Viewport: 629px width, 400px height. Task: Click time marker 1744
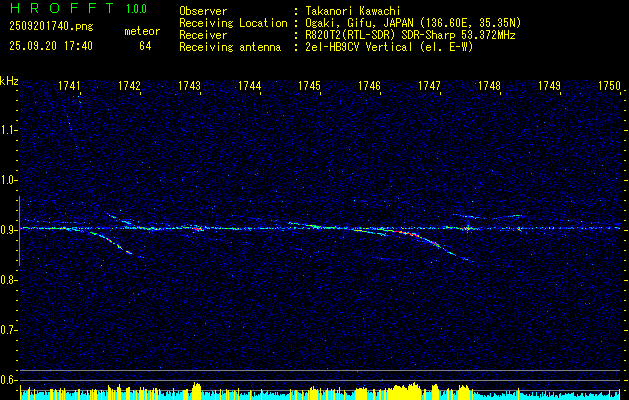(250, 86)
